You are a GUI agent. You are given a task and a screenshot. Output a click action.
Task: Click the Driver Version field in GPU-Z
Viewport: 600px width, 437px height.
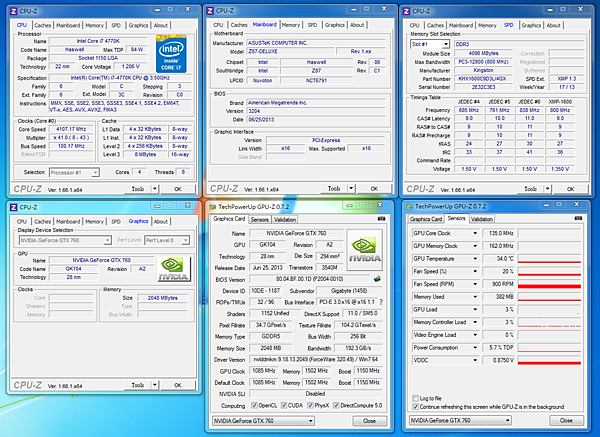click(315, 359)
